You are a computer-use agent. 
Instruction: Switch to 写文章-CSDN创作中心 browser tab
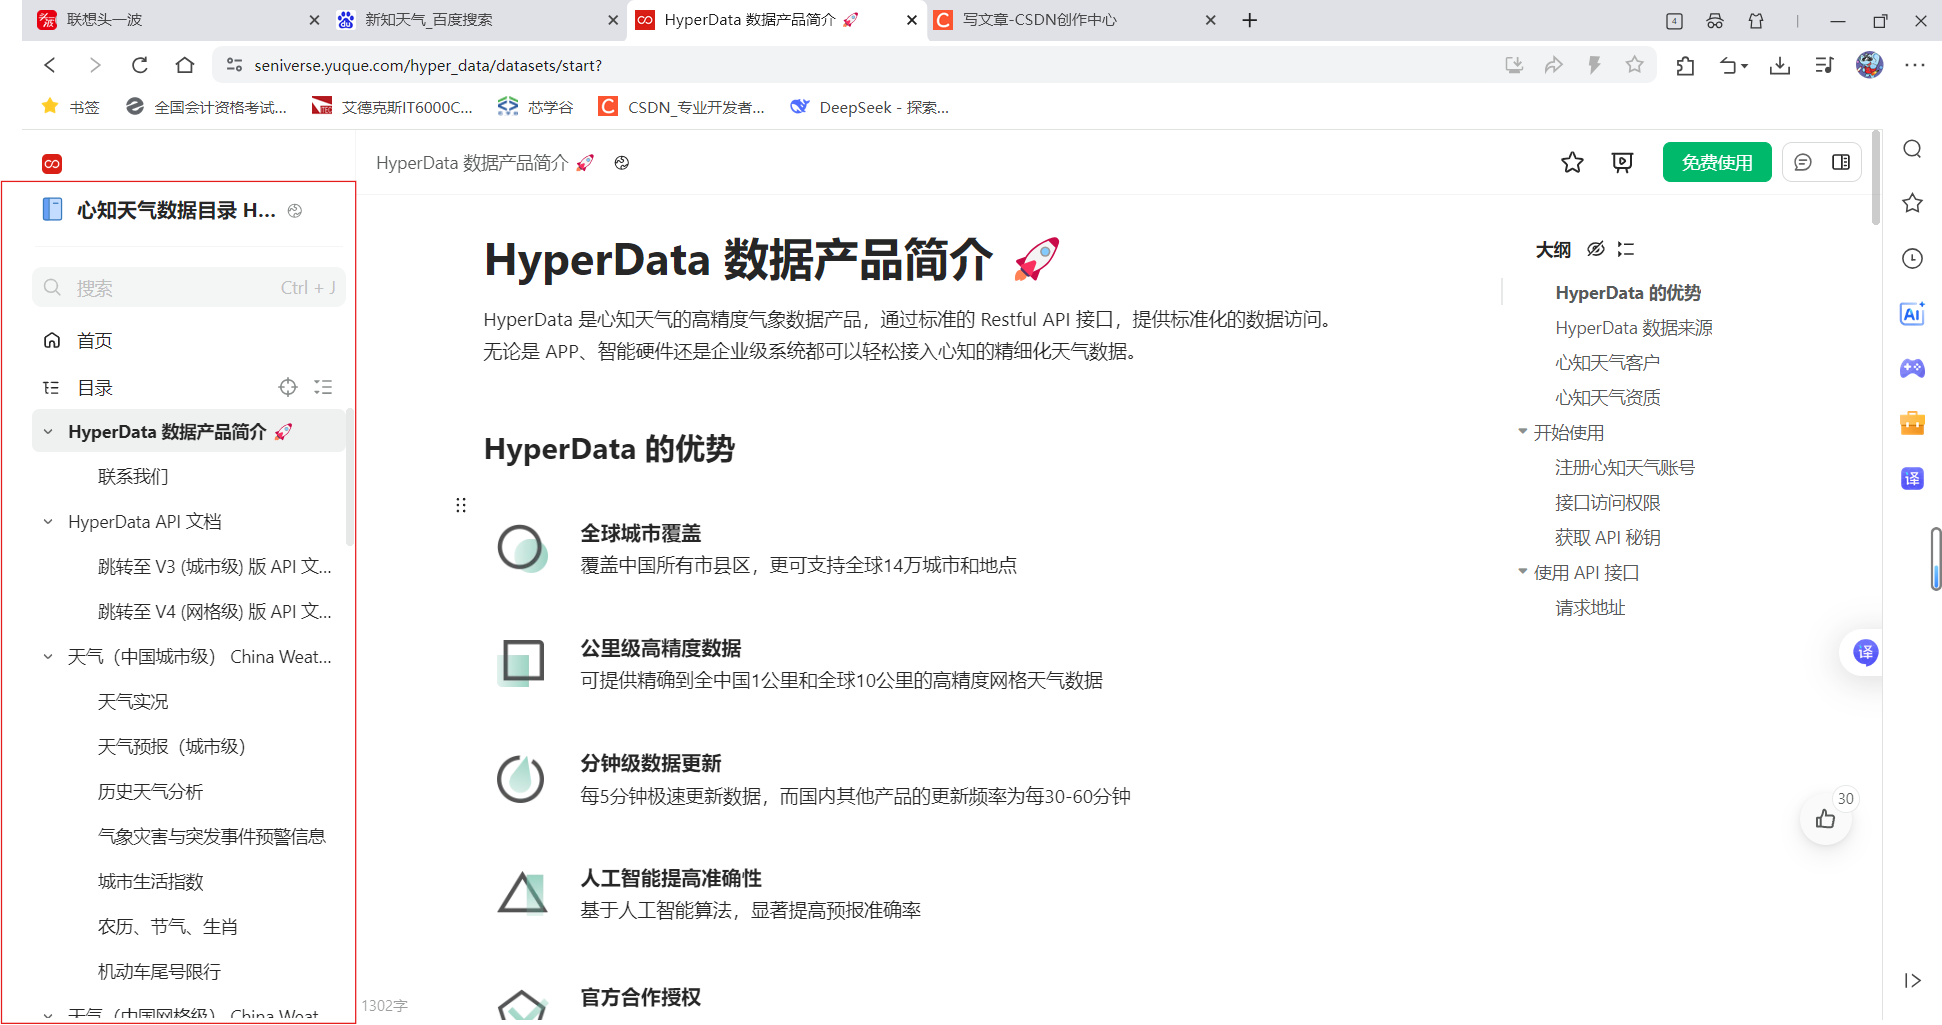[x=1075, y=20]
